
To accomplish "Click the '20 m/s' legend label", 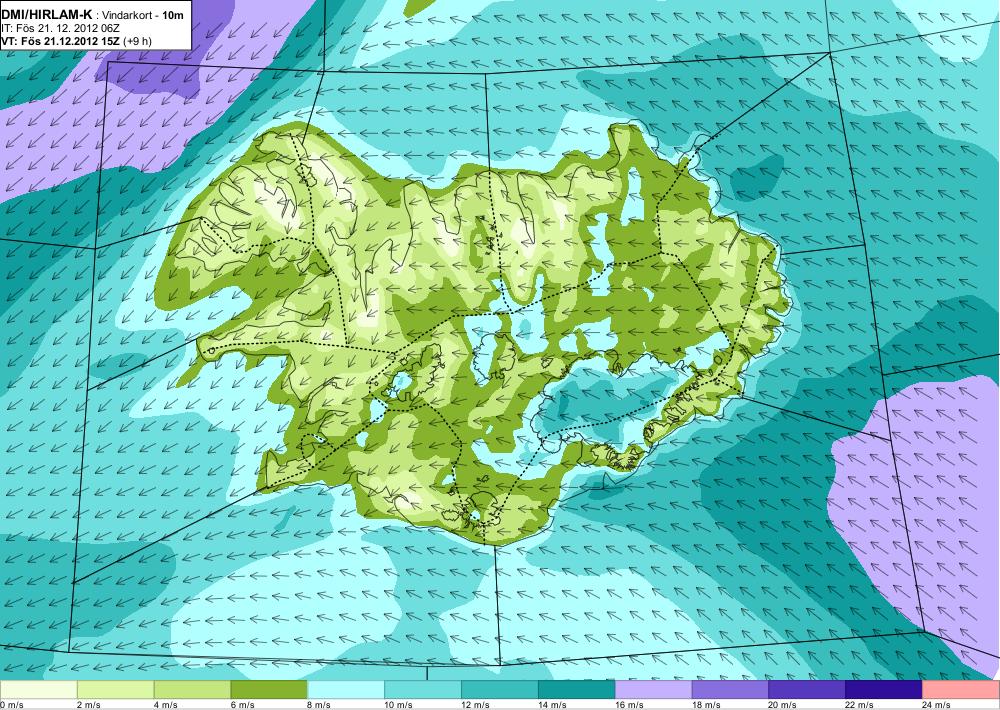I will [783, 705].
